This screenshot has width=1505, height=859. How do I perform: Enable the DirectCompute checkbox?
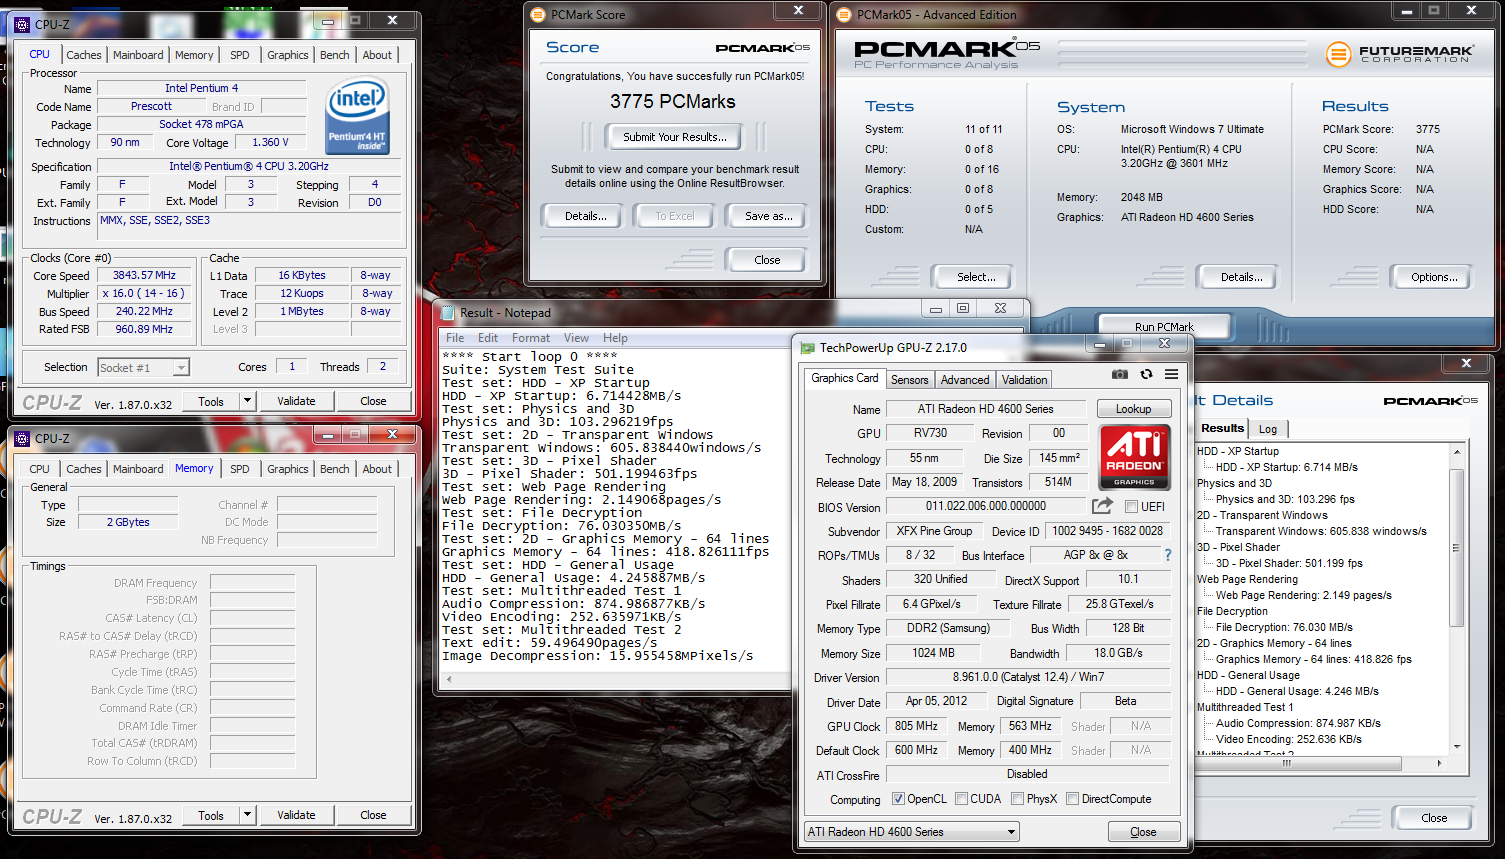[1072, 799]
